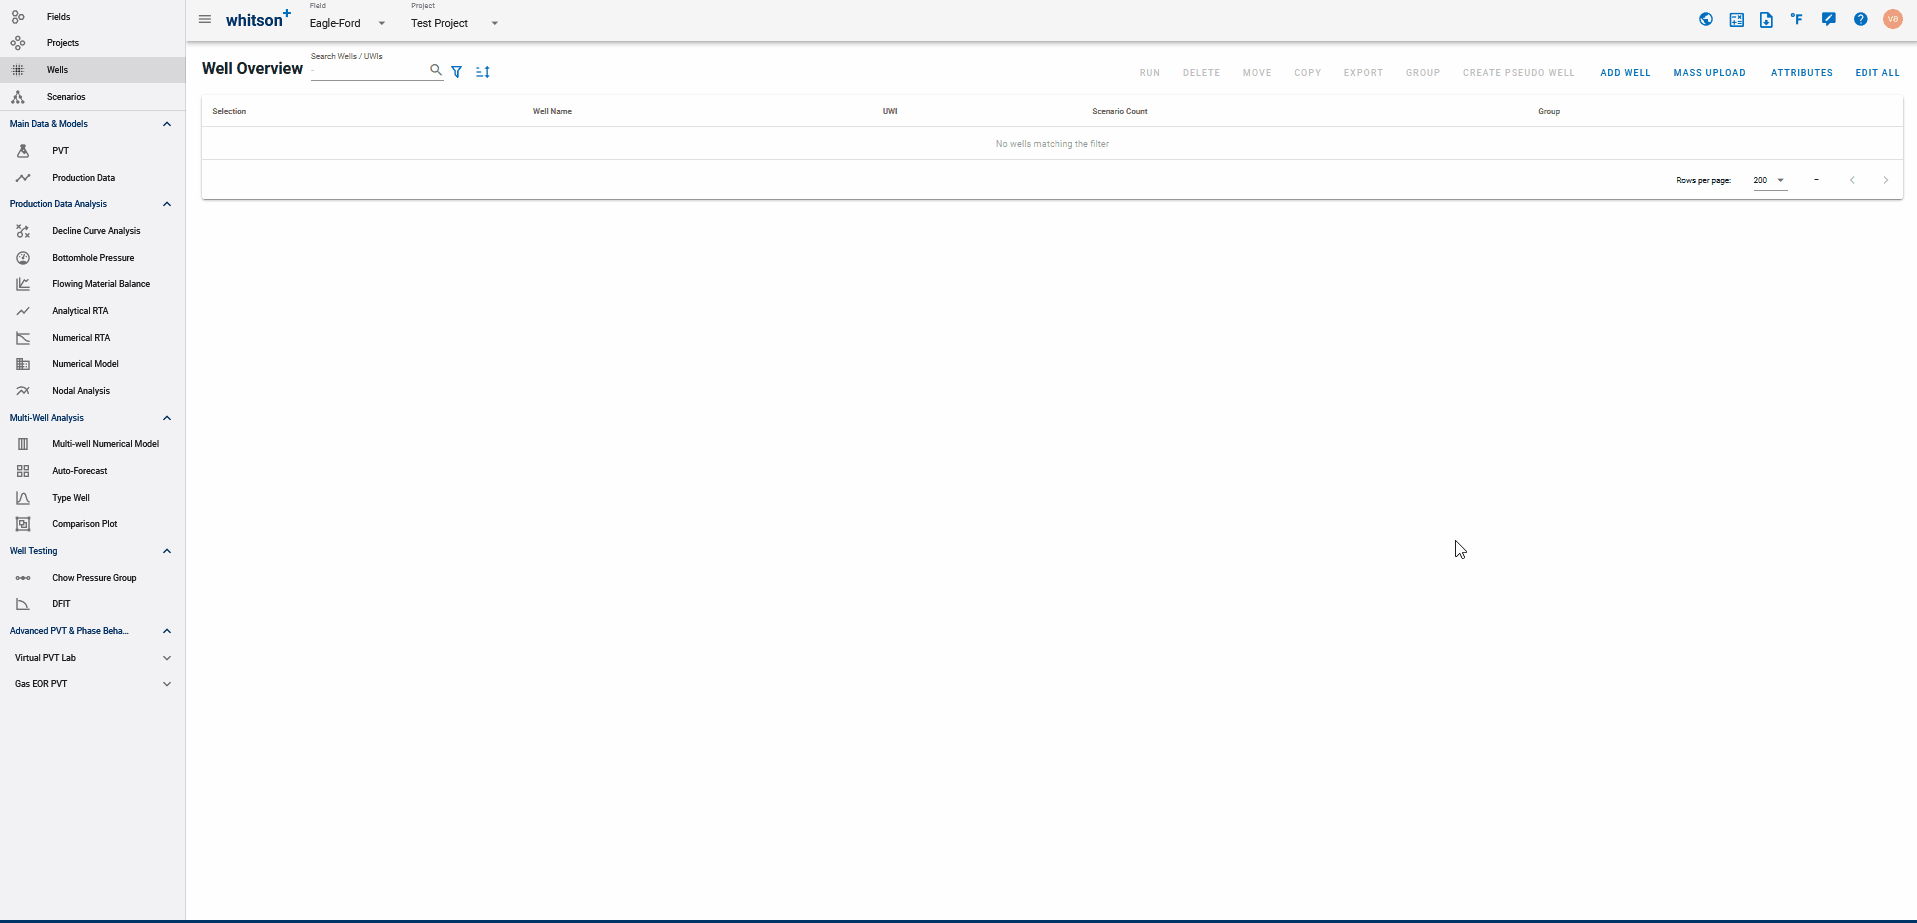Click the EXPORT button
Viewport: 1917px width, 923px height.
click(1363, 73)
